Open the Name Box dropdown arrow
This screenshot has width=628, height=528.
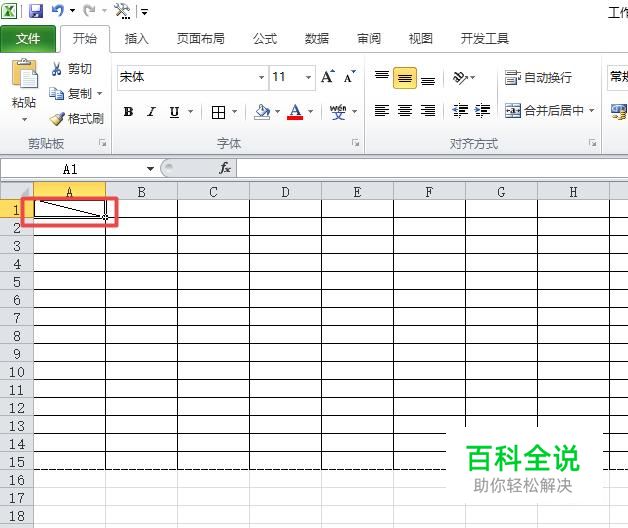[150, 169]
